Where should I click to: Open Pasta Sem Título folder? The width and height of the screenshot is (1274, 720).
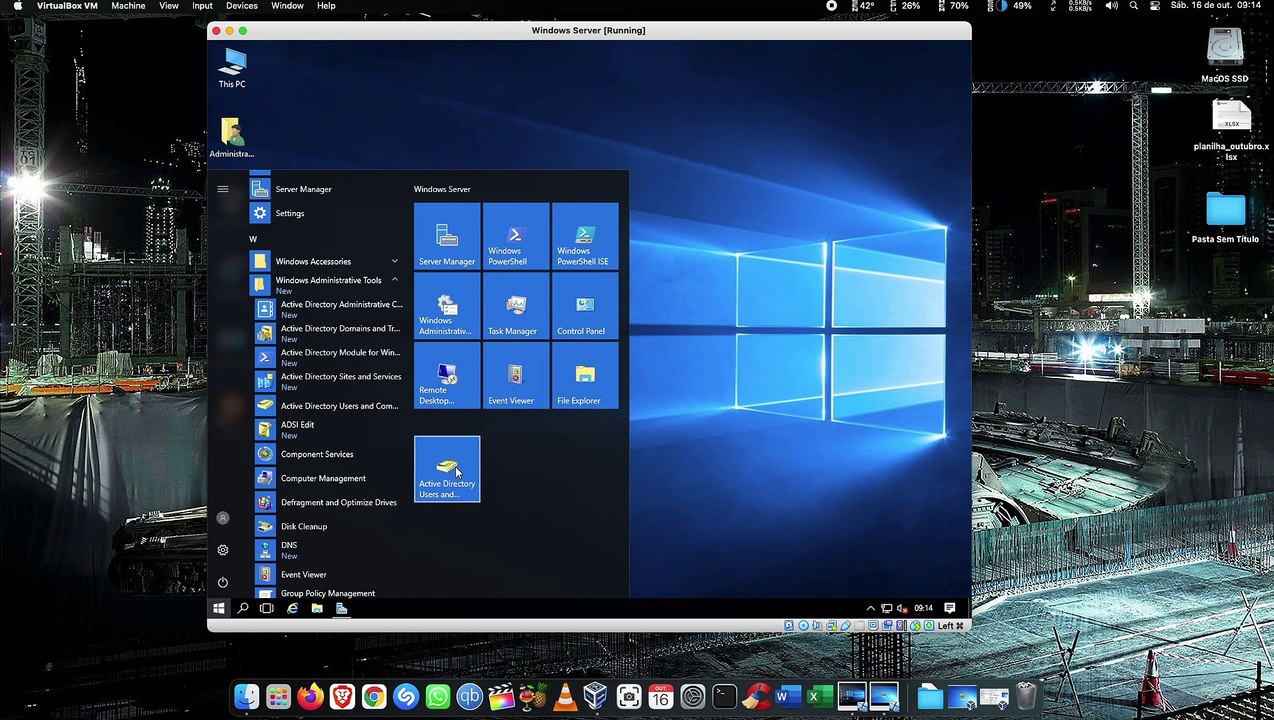1225,218
